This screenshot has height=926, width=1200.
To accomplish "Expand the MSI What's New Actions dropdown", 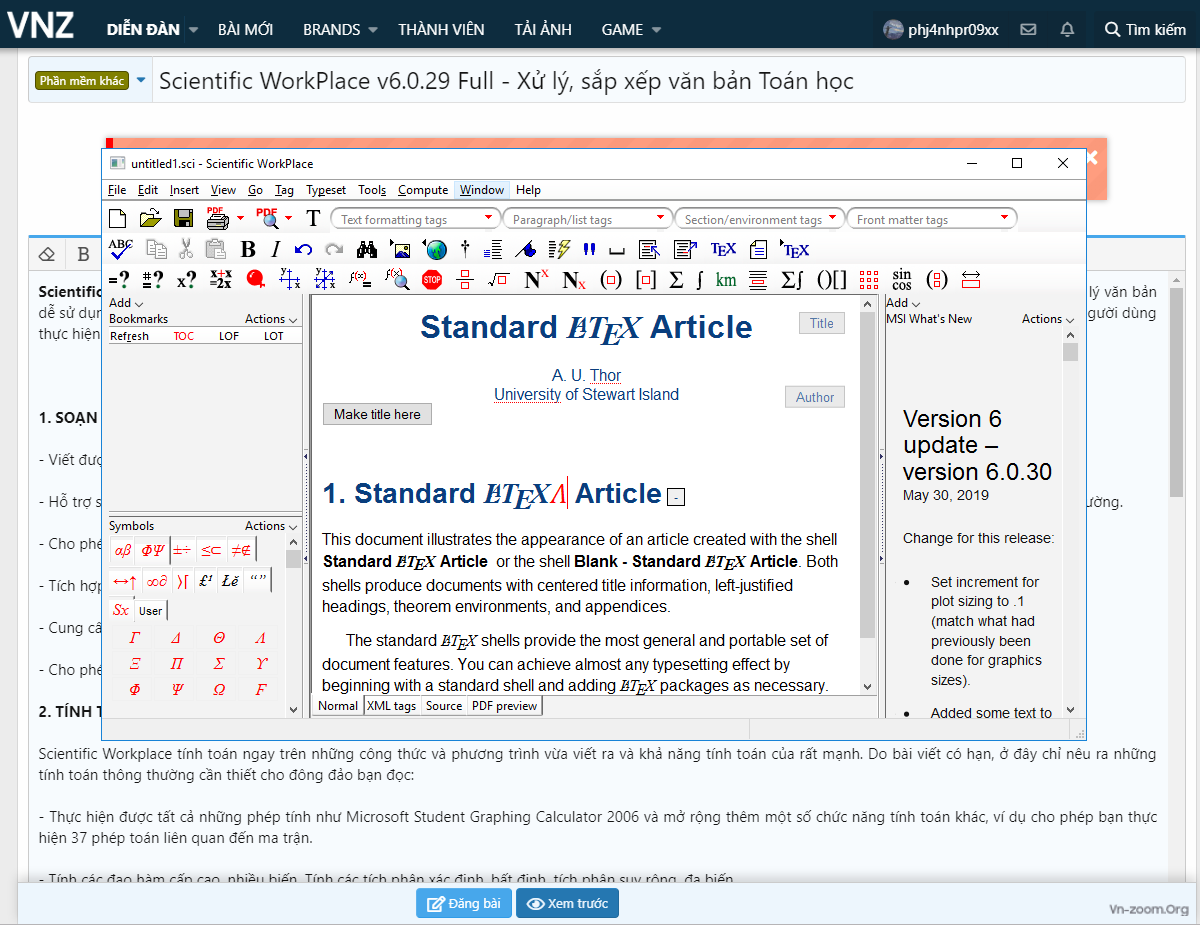I will [1049, 319].
